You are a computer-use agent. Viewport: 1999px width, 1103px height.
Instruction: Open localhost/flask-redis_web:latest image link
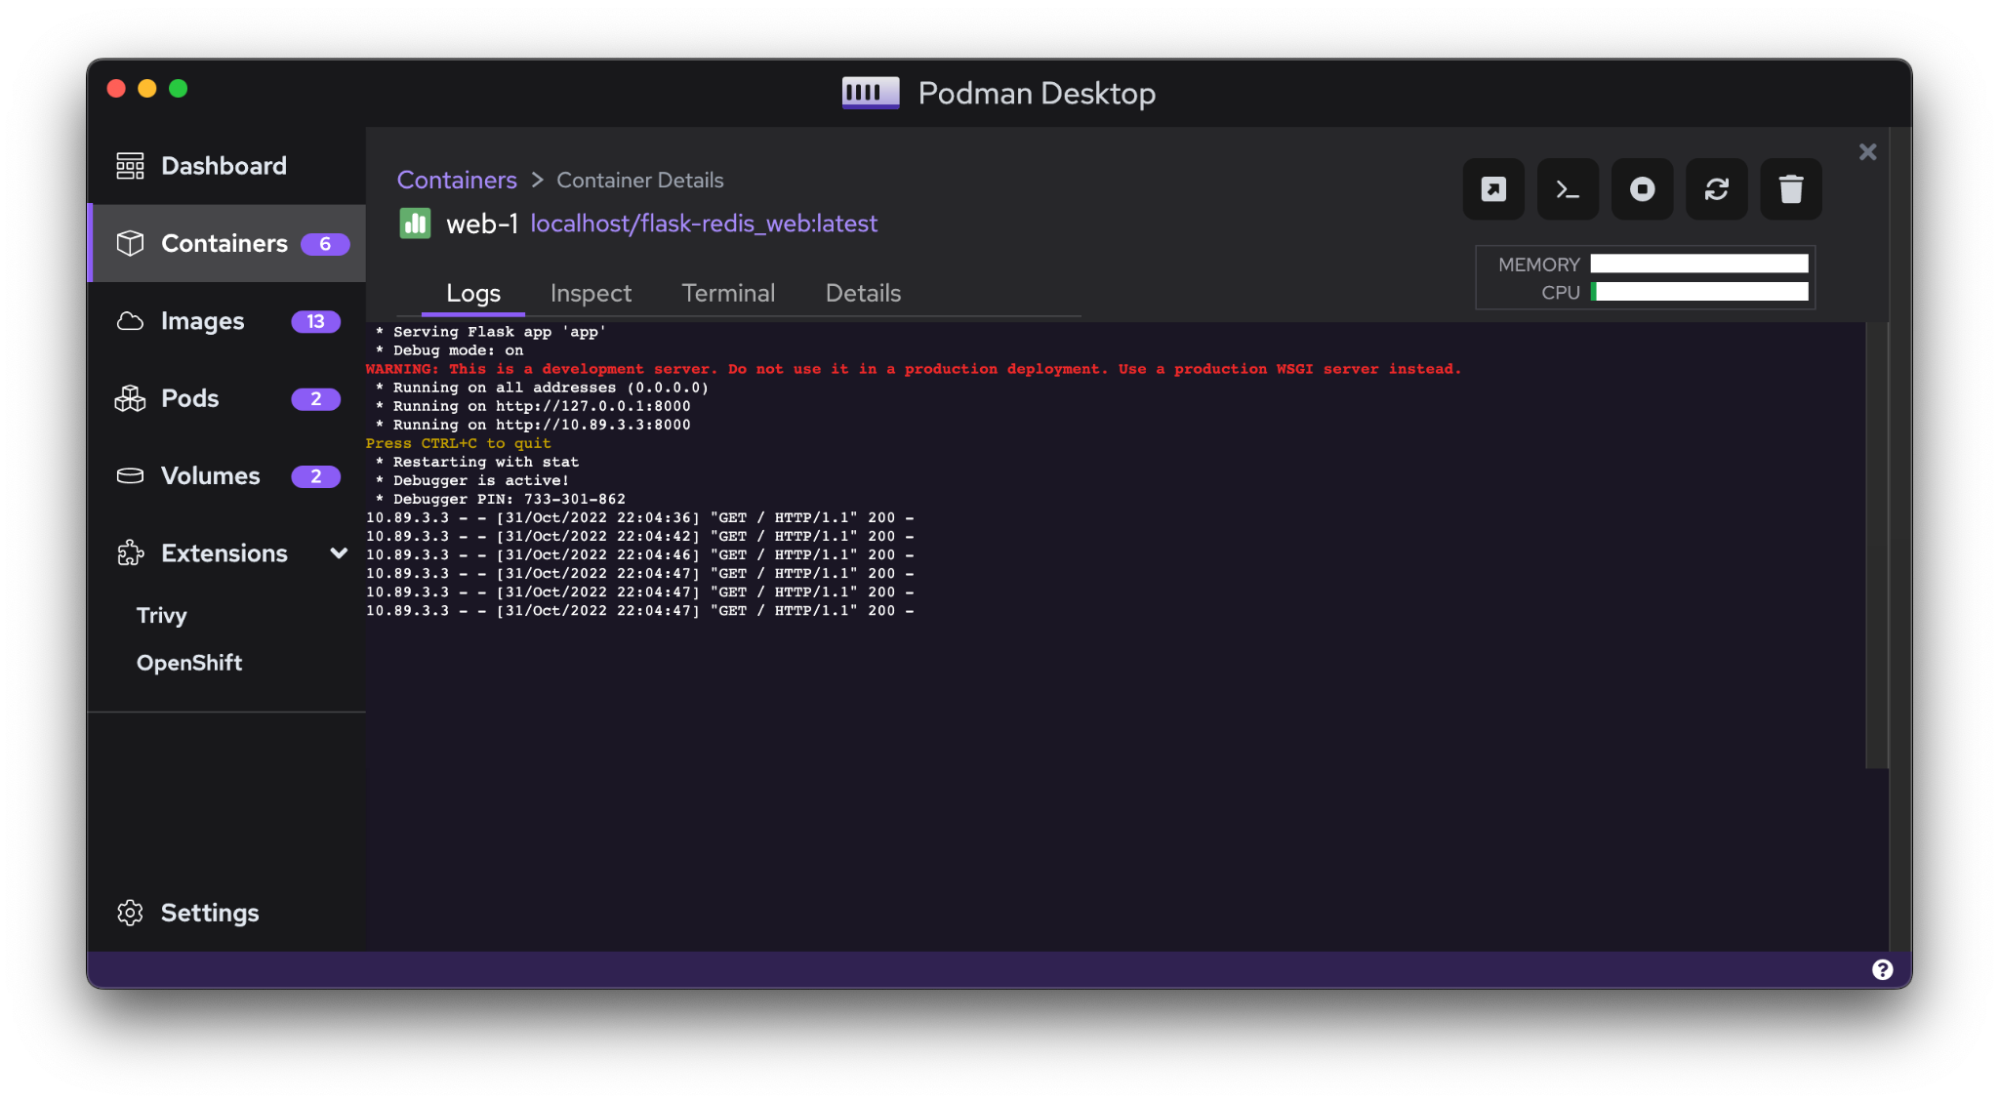(x=704, y=223)
